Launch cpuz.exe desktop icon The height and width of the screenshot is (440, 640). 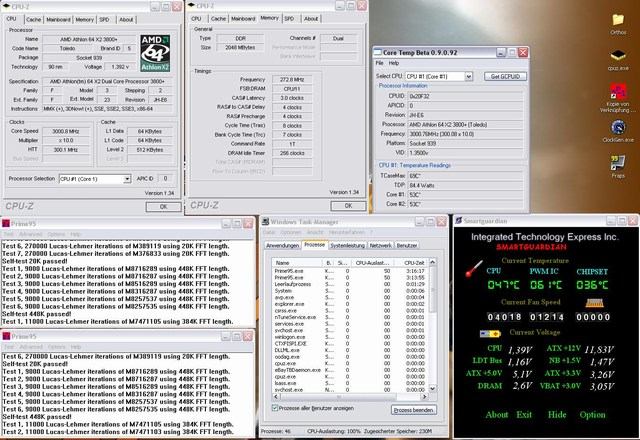618,56
